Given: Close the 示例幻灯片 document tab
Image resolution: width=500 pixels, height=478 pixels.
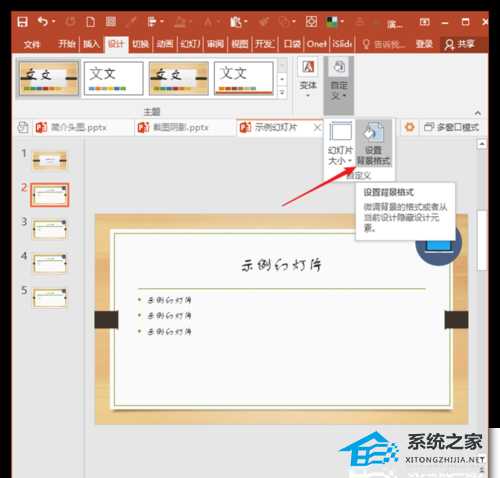Looking at the screenshot, I should tap(317, 127).
